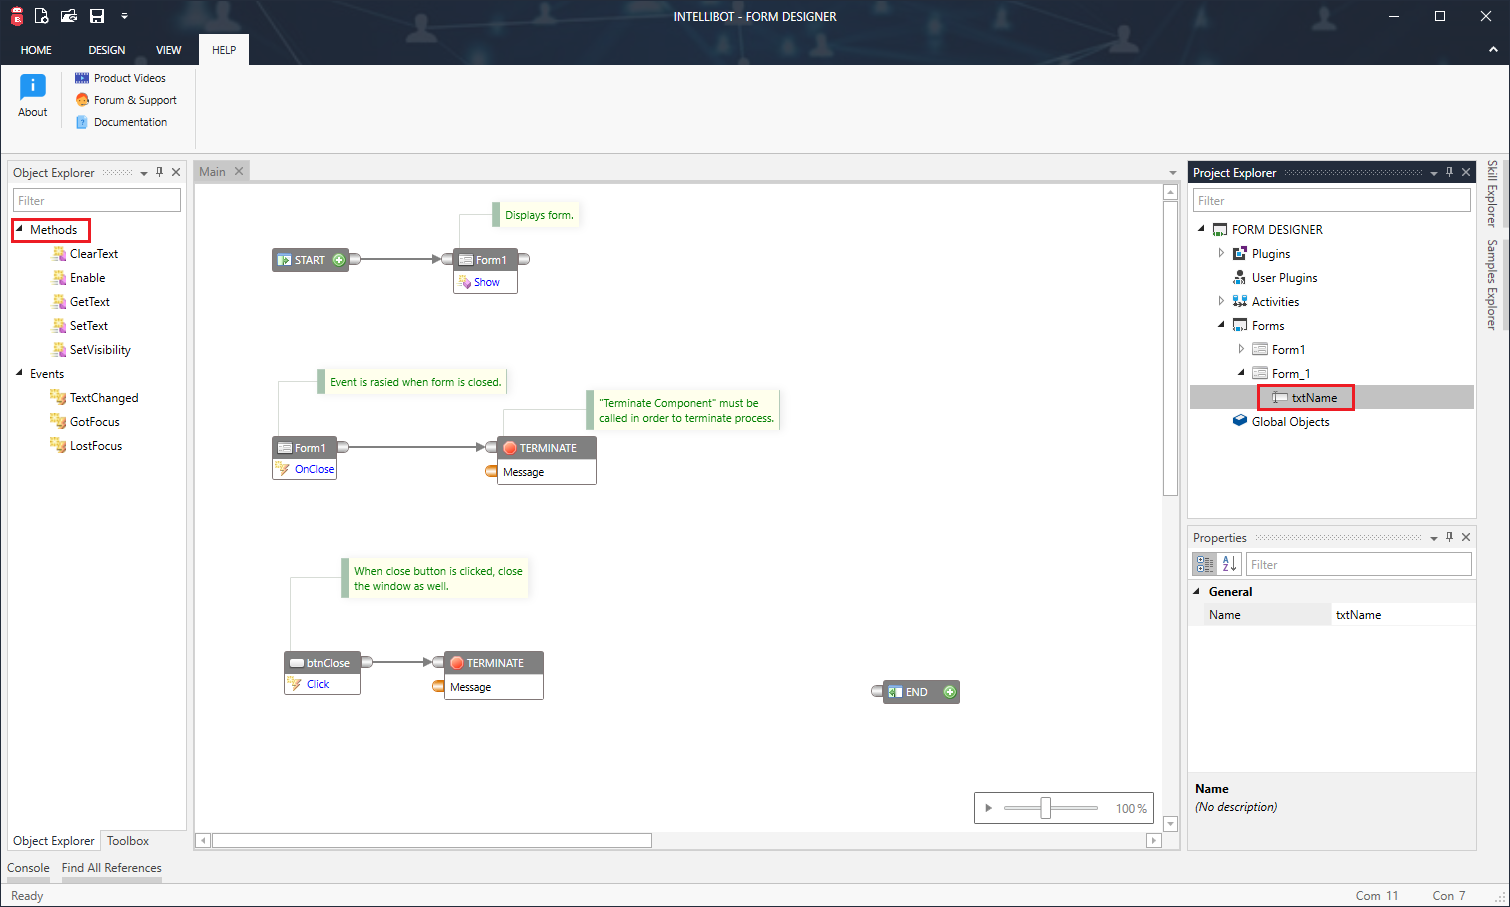Expand the Plugins tree item
Viewport: 1510px width, 907px height.
click(x=1221, y=253)
